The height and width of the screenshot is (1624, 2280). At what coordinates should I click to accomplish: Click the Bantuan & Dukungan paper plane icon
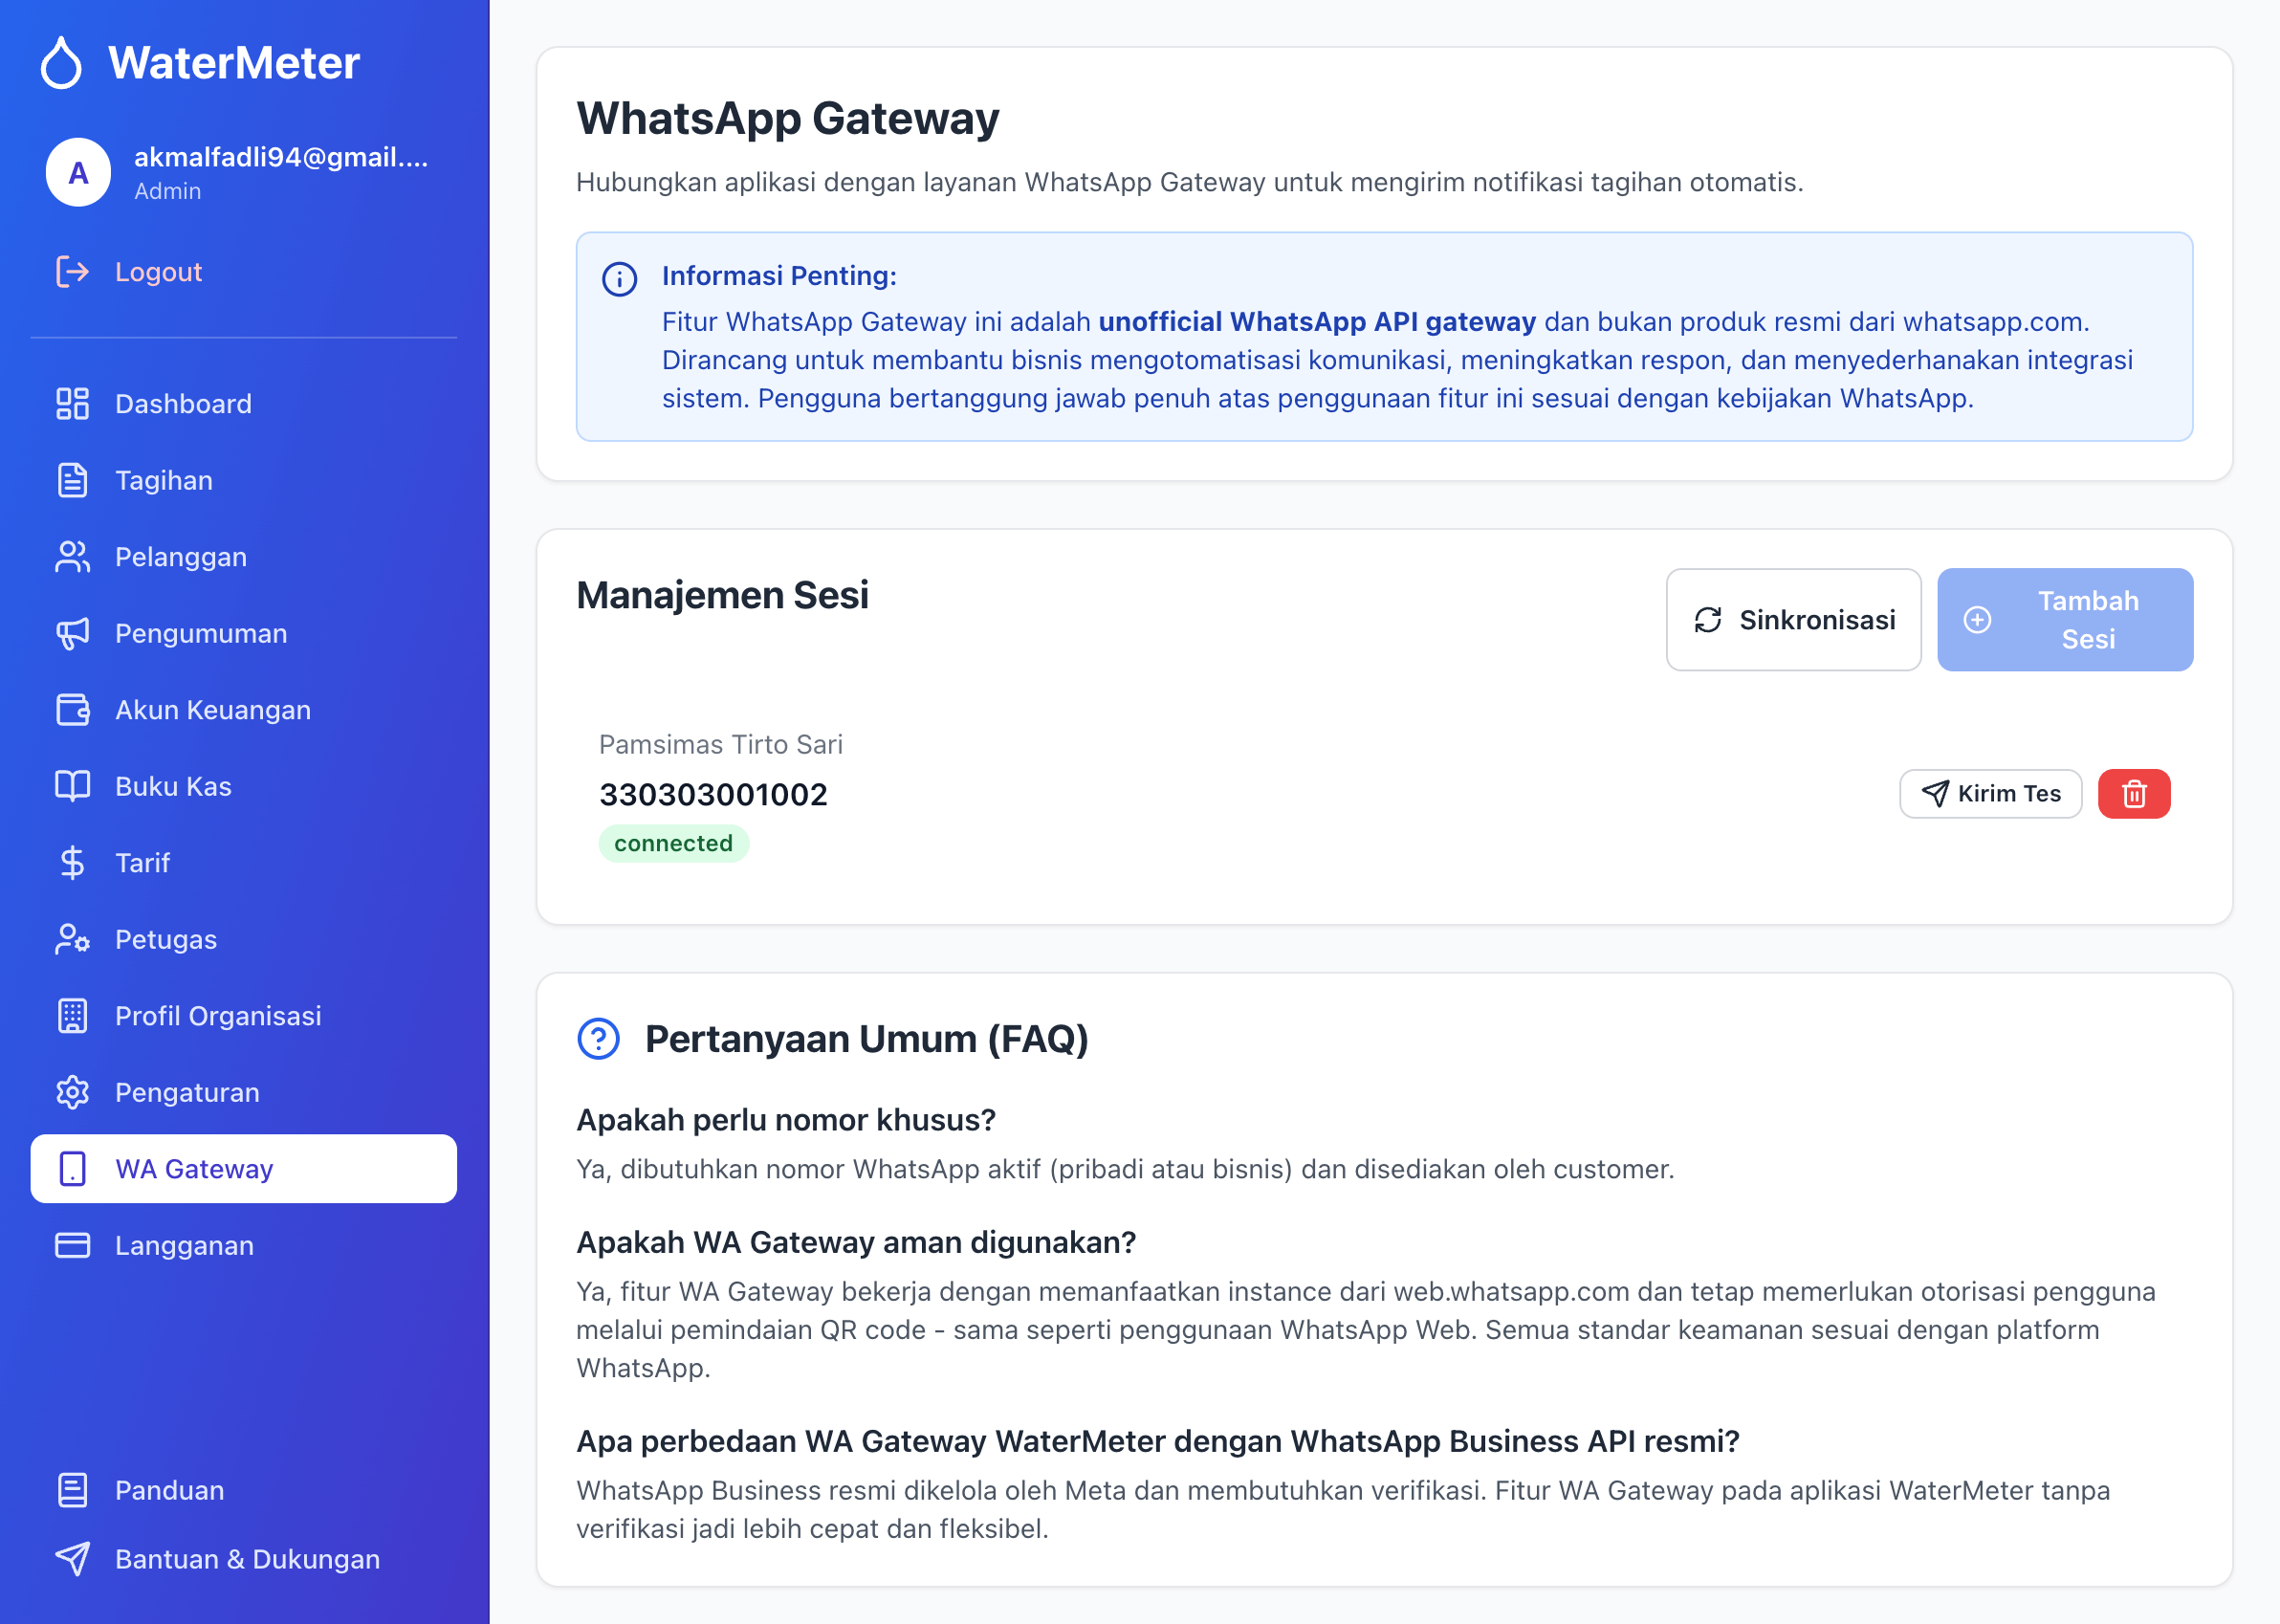coord(72,1559)
